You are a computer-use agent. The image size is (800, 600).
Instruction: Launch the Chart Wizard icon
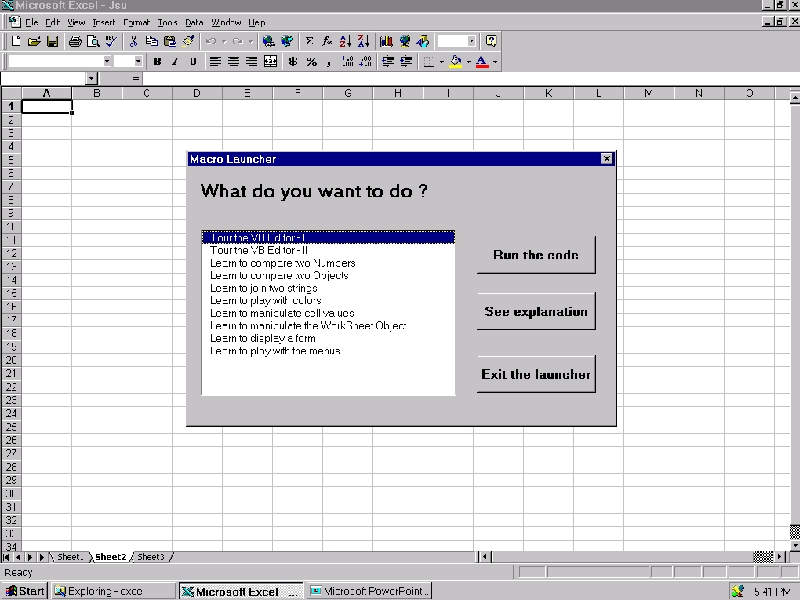[386, 41]
